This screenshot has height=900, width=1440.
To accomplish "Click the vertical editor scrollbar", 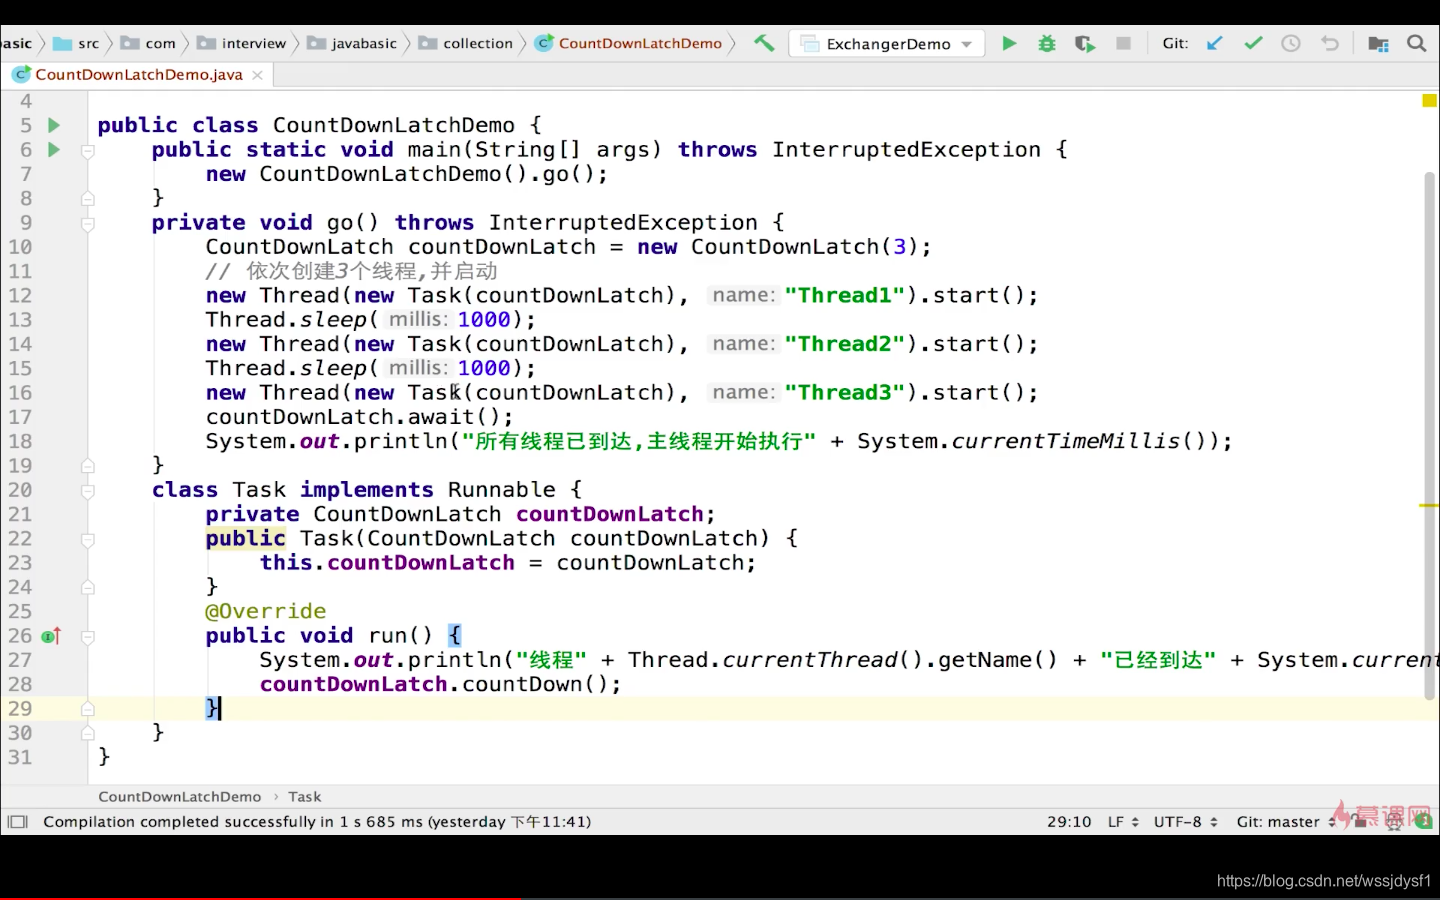I will pyautogui.click(x=1430, y=435).
